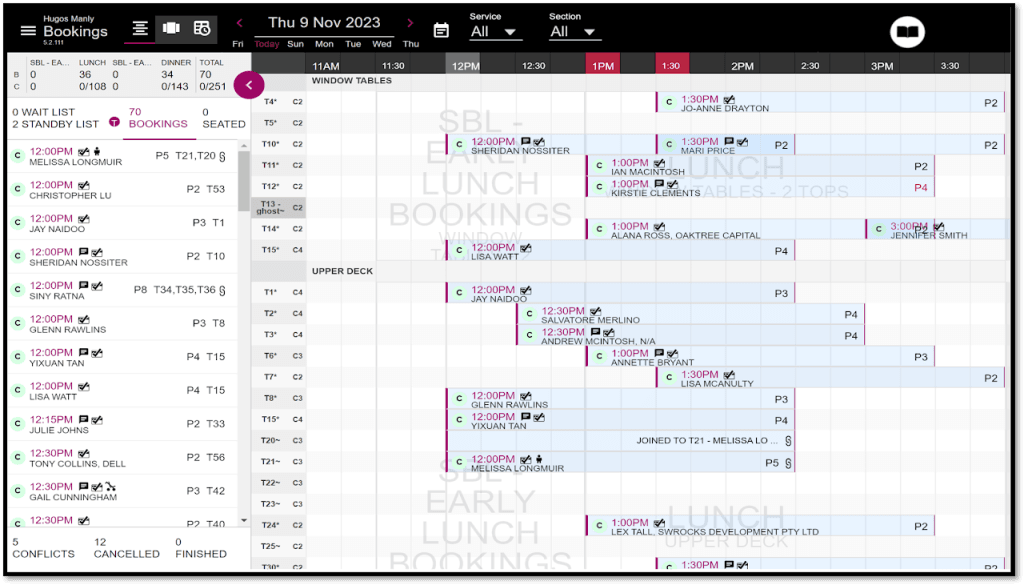Go to previous day with left arrow
This screenshot has width=1024, height=585.
(x=239, y=23)
